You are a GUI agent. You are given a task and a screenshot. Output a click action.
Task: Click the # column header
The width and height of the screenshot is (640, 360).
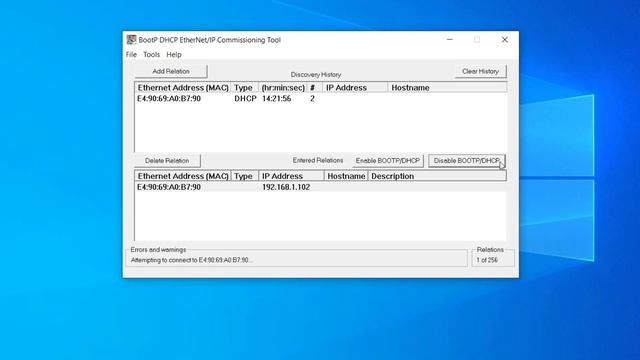(x=315, y=88)
